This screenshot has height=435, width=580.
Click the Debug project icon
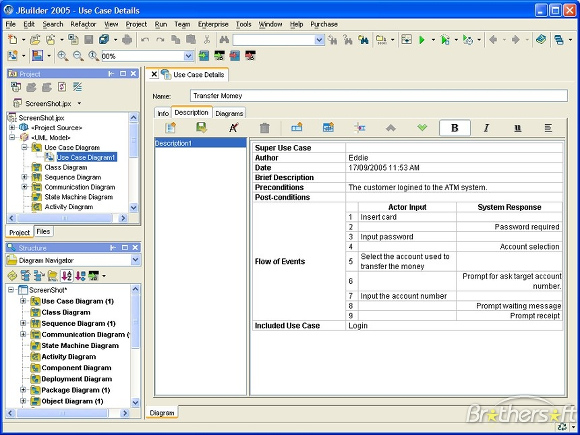click(x=445, y=40)
